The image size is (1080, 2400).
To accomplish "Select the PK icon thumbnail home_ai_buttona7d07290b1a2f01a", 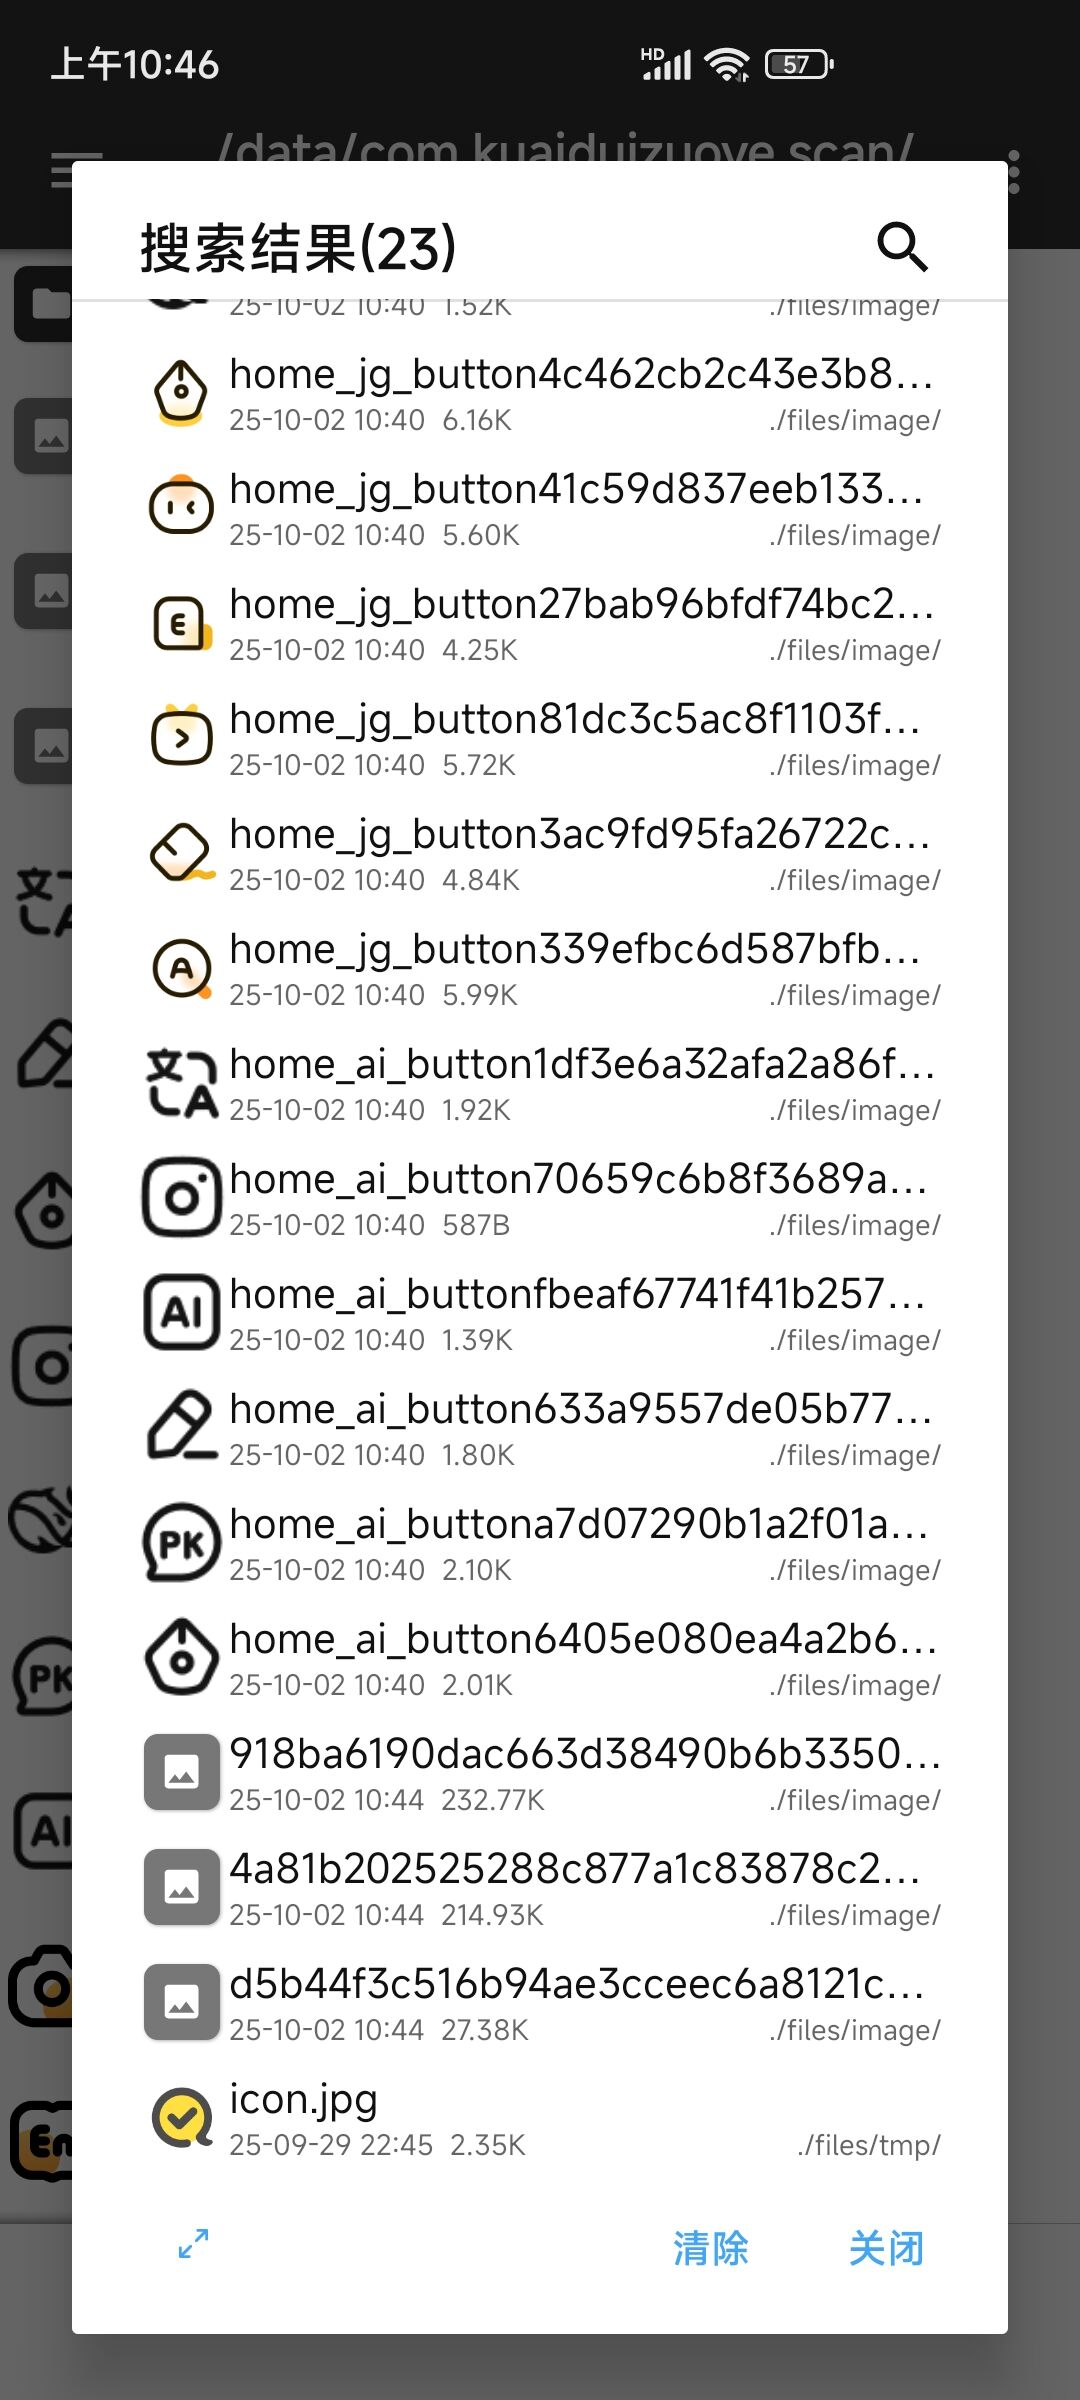I will pyautogui.click(x=181, y=1542).
